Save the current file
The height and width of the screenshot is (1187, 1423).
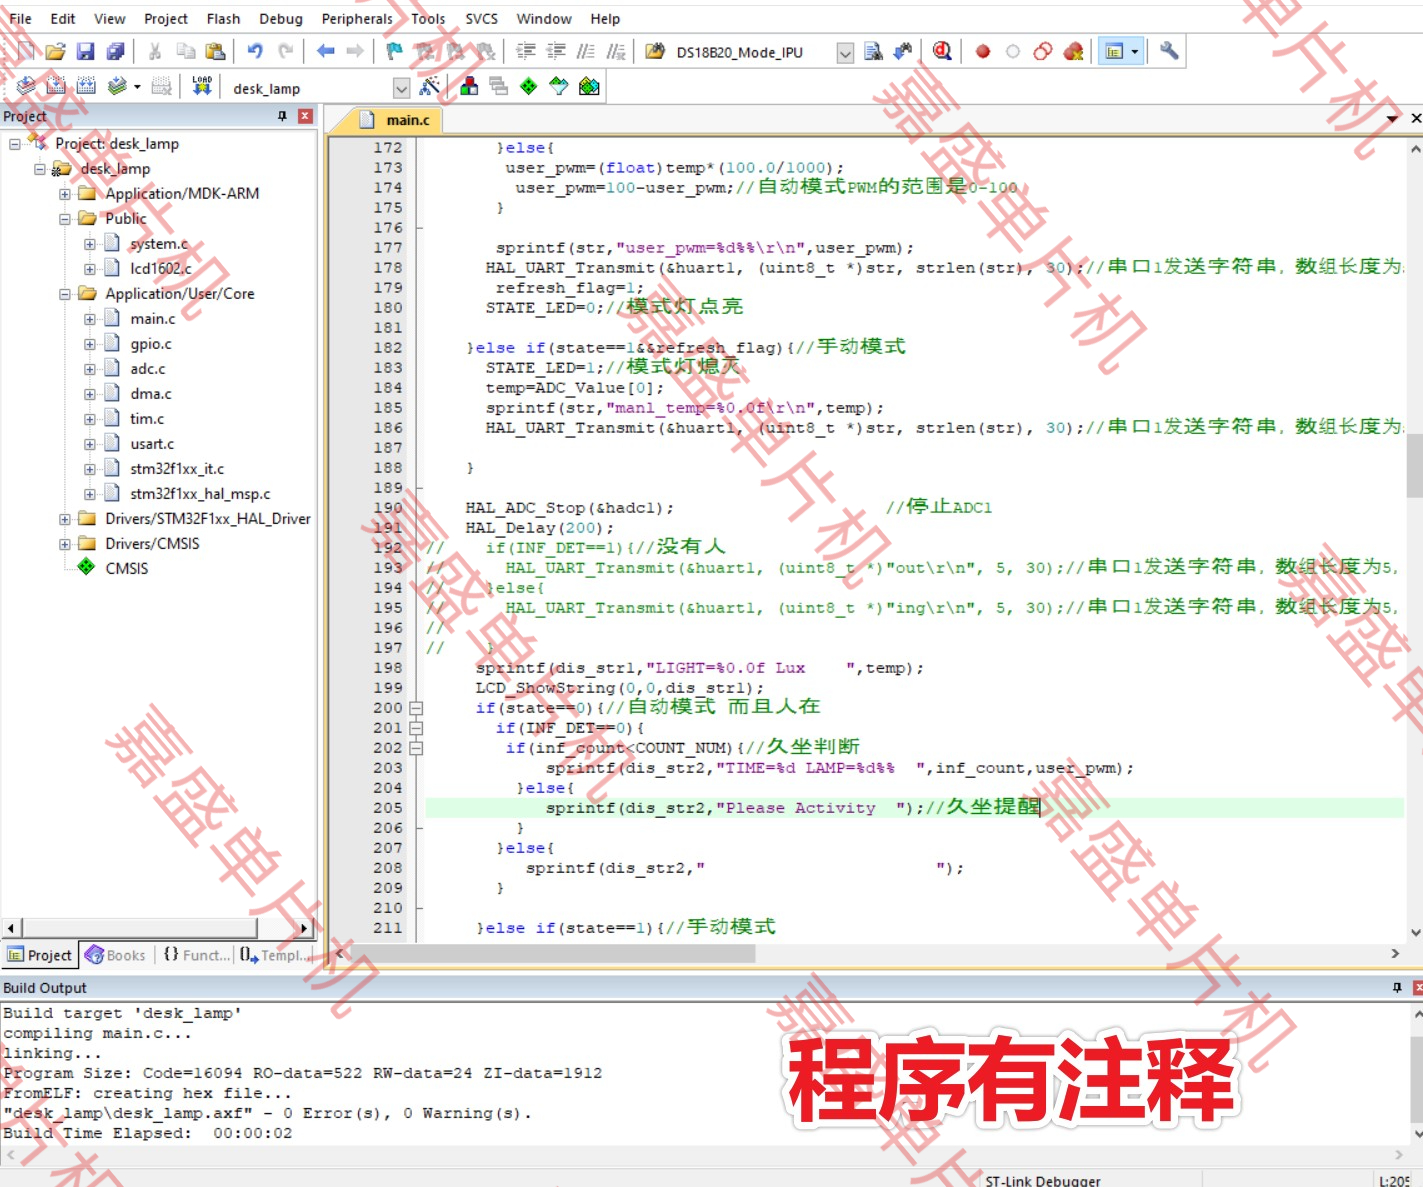tap(85, 51)
